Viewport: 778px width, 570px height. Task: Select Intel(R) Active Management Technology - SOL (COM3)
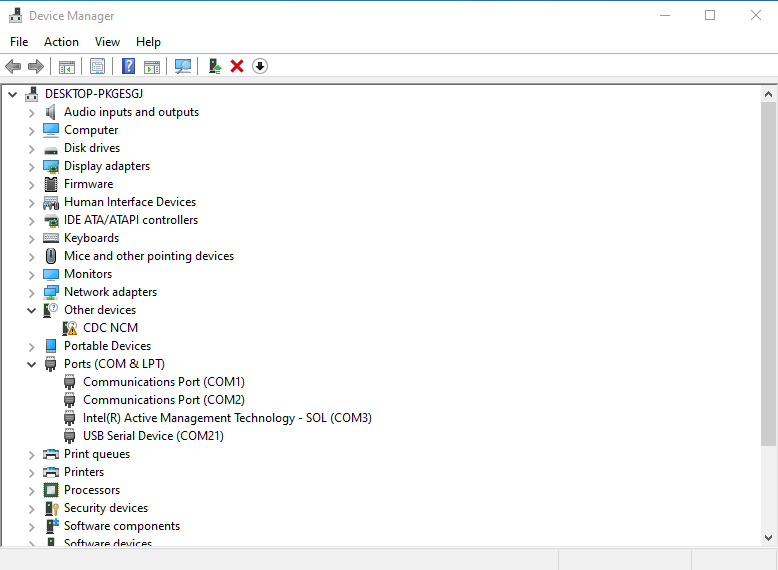point(227,418)
